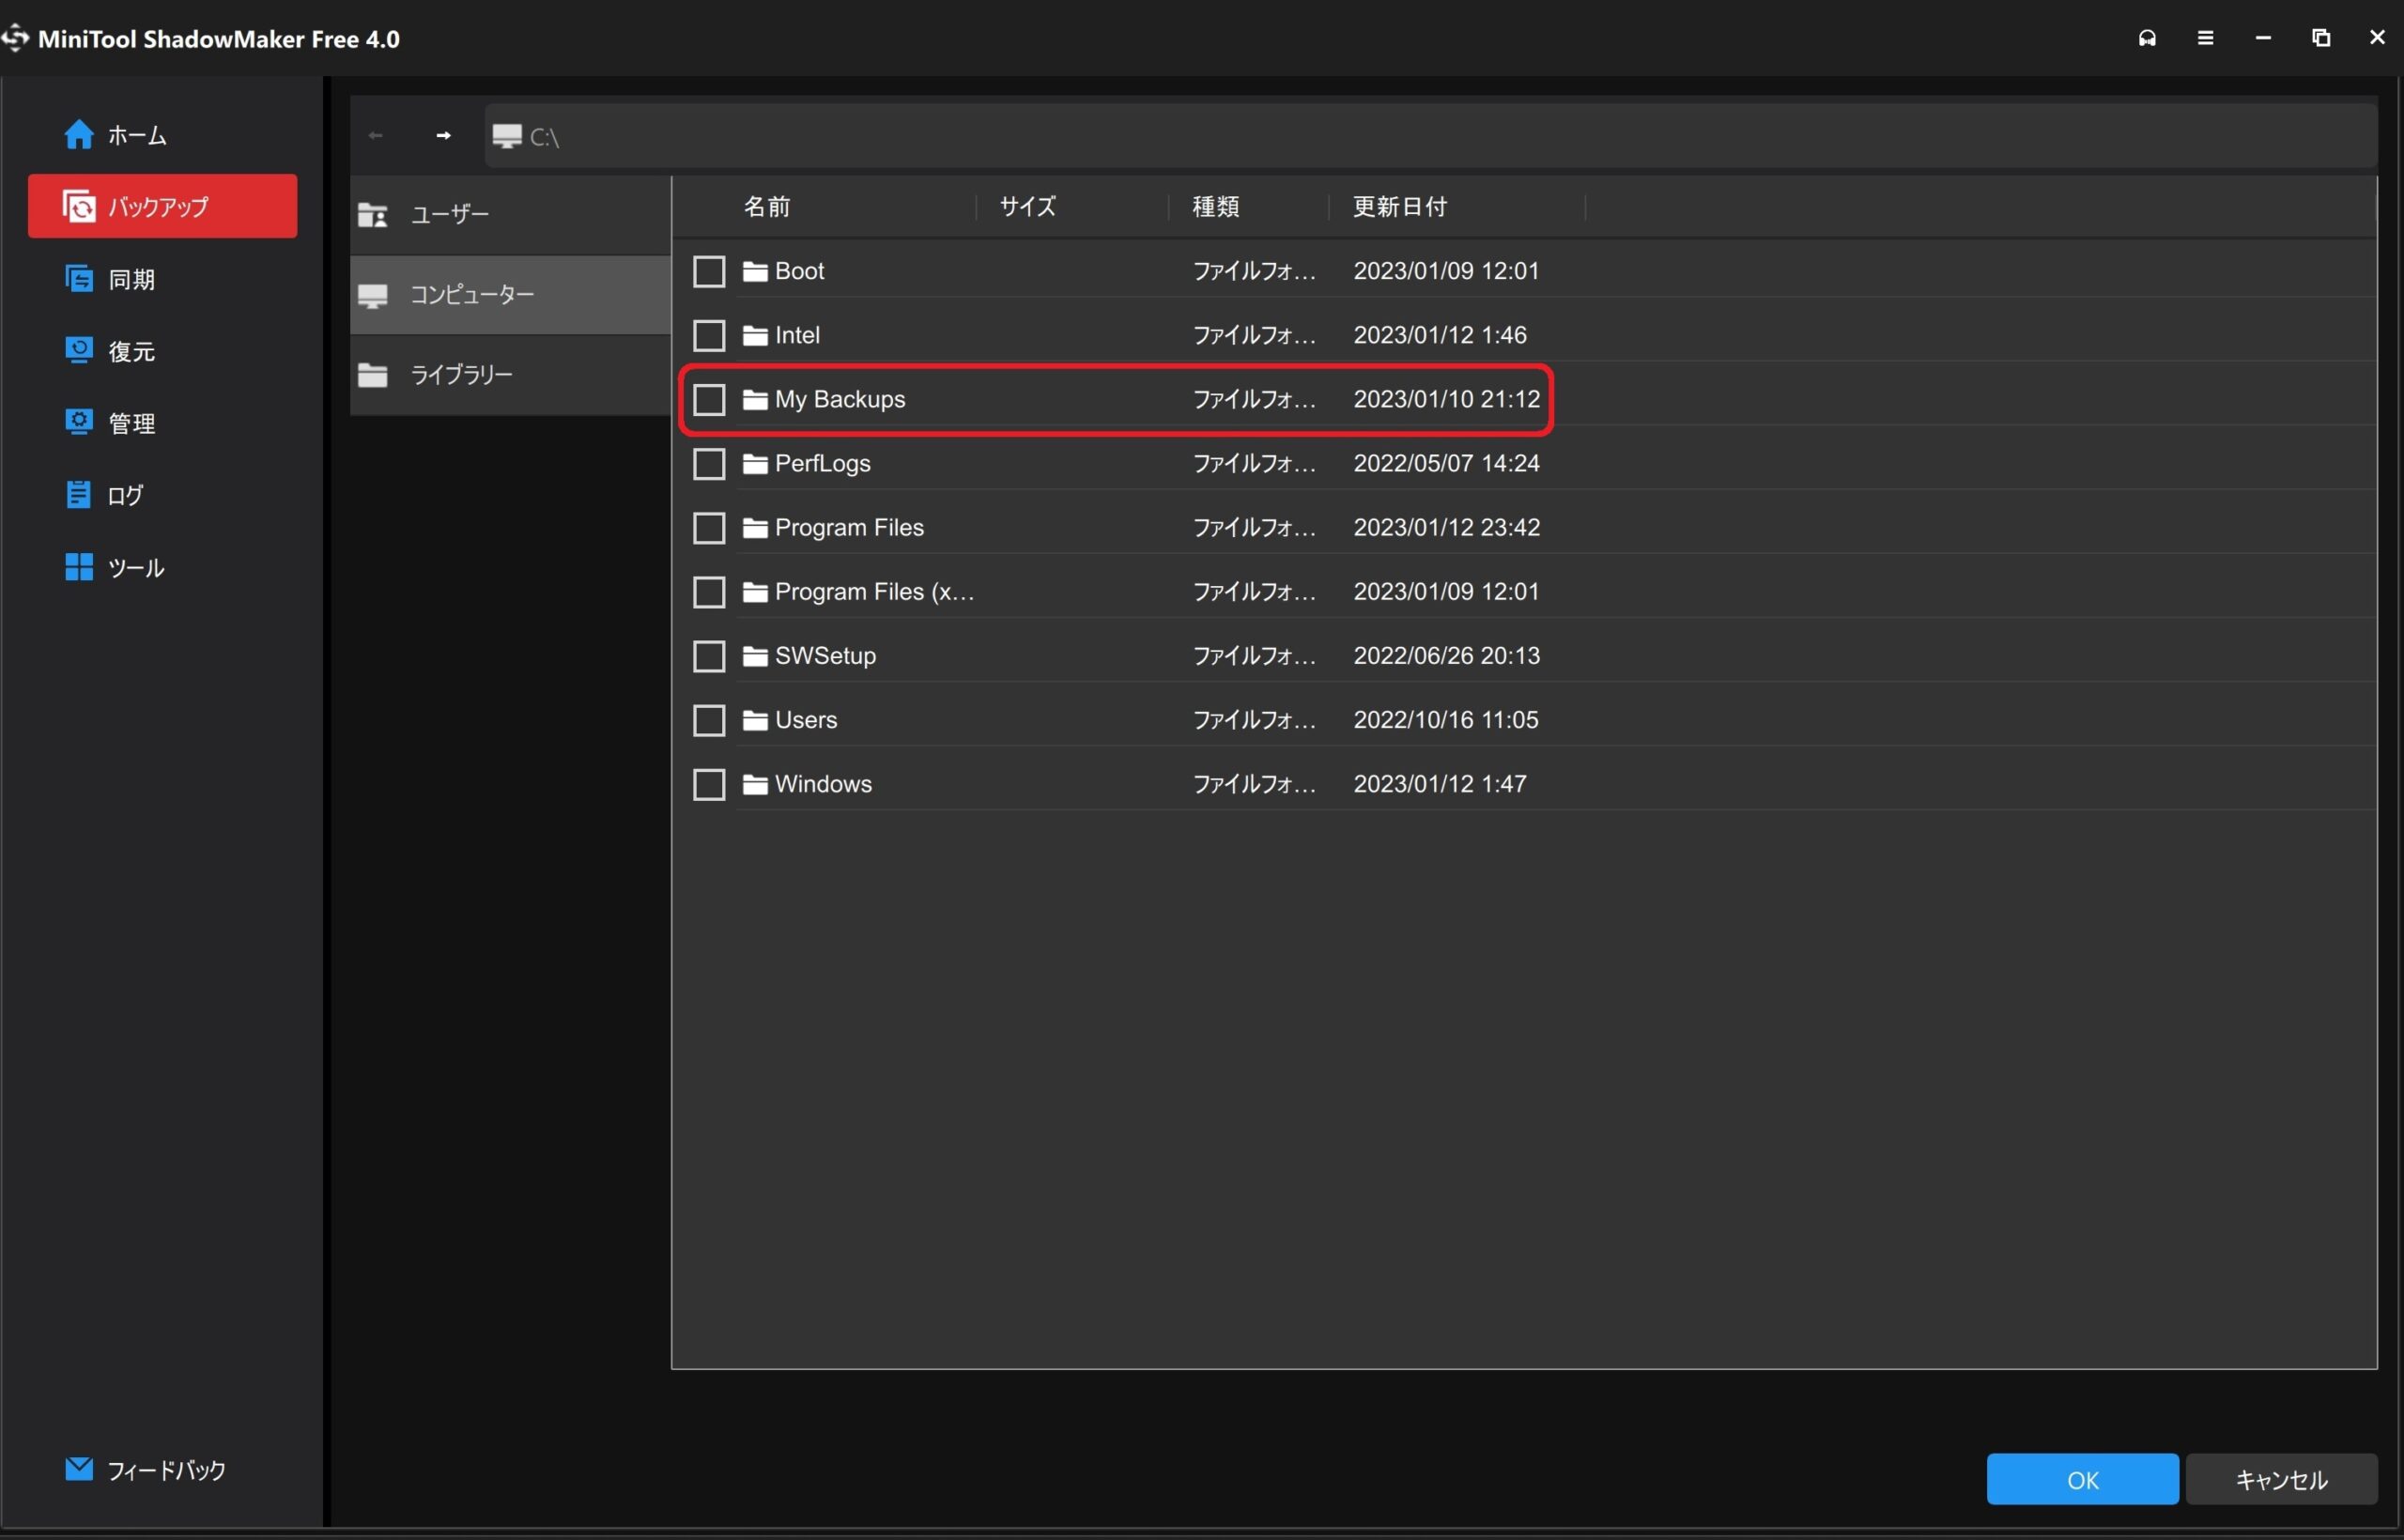Viewport: 2404px width, 1540px height.
Task: Select the コンピューター location
Action: pos(510,294)
